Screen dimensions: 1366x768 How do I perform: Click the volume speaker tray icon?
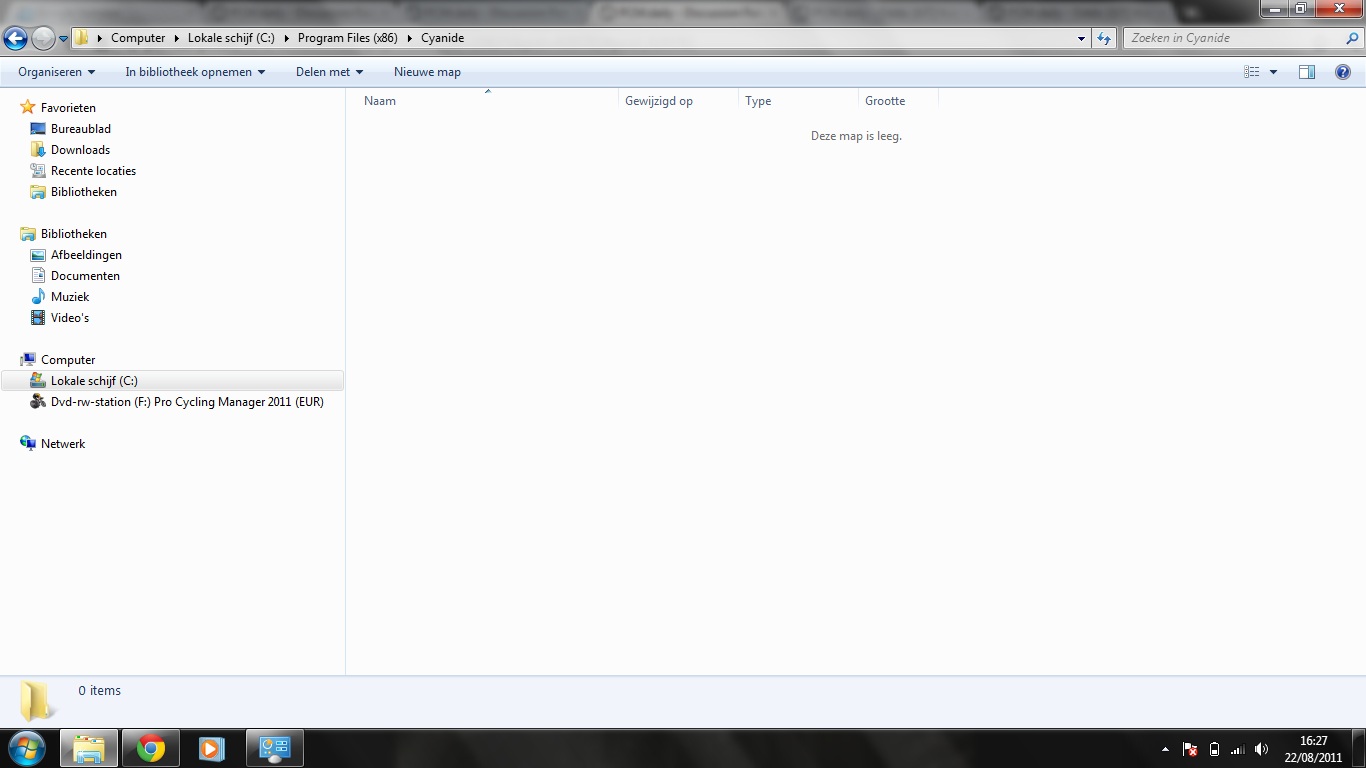tap(1261, 749)
